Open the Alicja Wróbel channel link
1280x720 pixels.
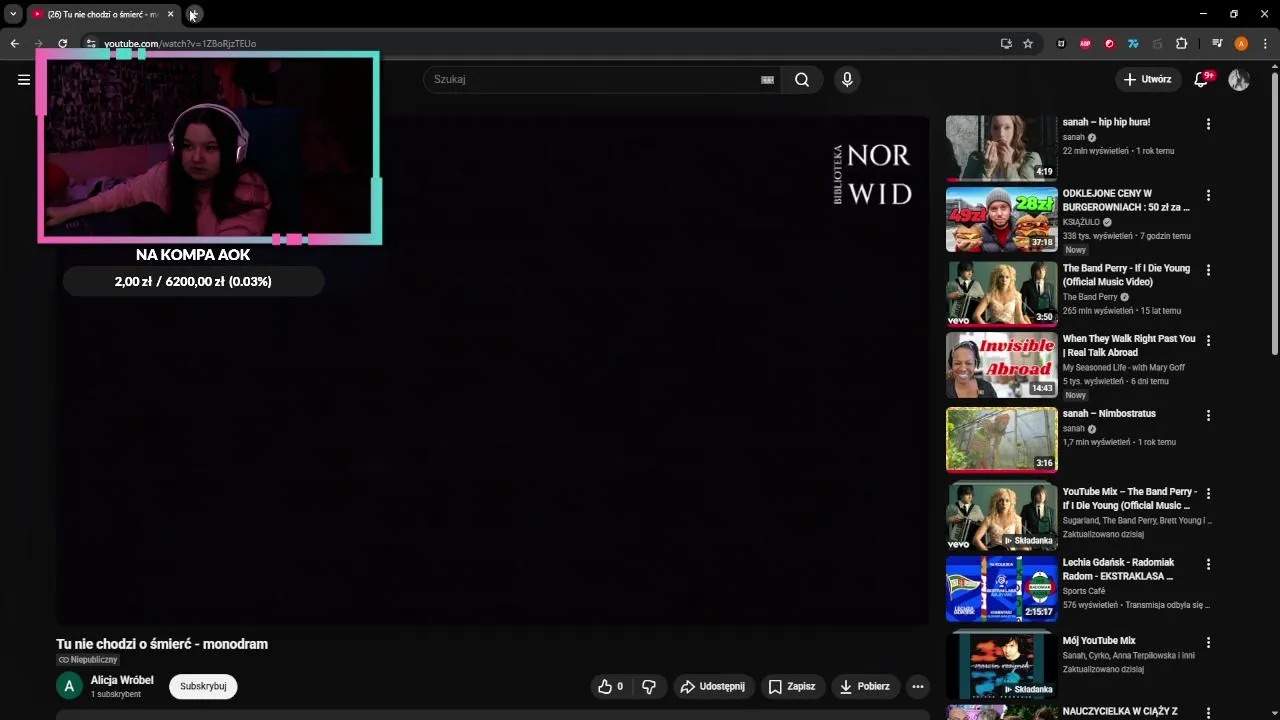click(122, 680)
